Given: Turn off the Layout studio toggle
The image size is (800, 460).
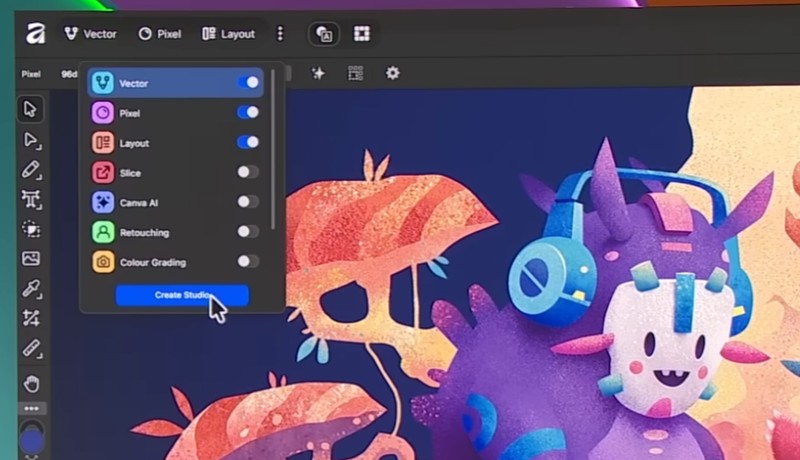Looking at the screenshot, I should tap(248, 142).
